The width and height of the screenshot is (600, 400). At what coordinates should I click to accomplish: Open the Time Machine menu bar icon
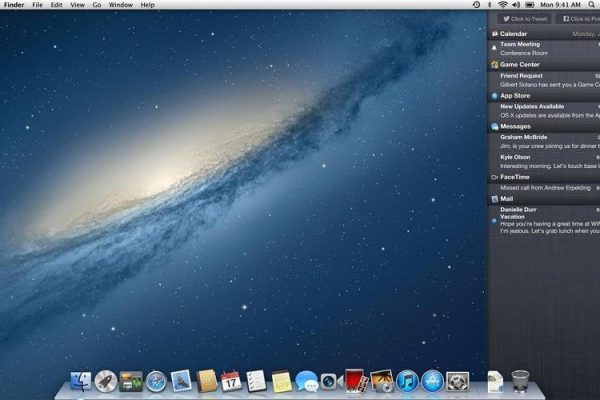tap(476, 5)
